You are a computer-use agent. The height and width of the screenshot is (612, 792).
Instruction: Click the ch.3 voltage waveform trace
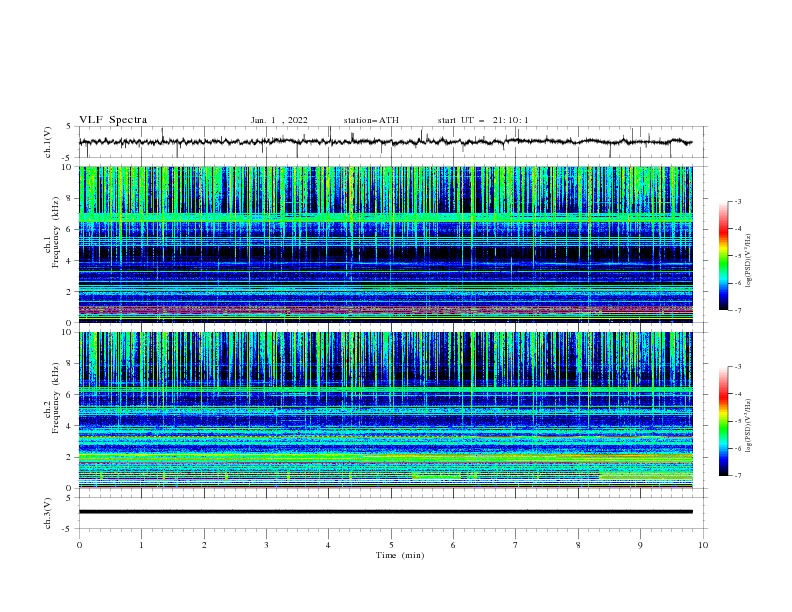click(x=385, y=512)
